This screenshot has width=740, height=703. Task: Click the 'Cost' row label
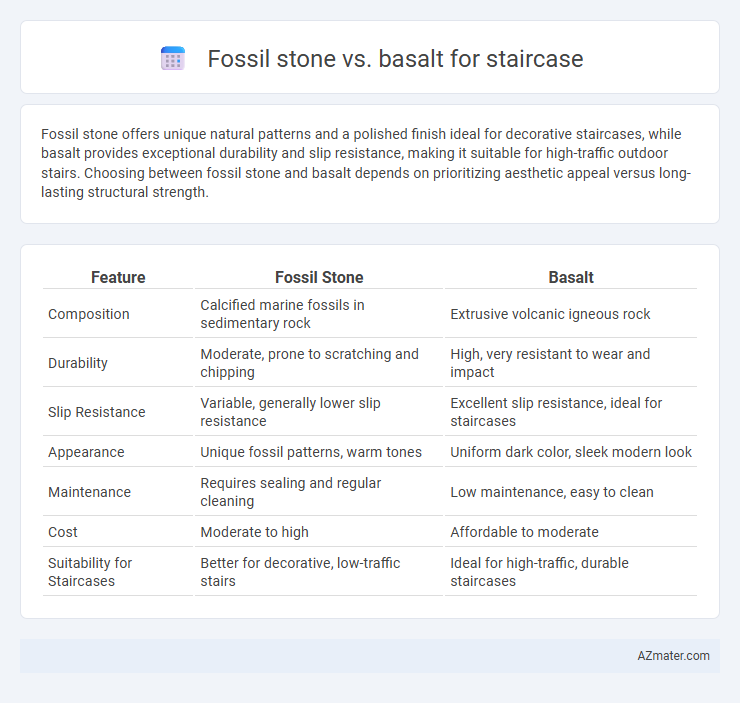tap(63, 532)
